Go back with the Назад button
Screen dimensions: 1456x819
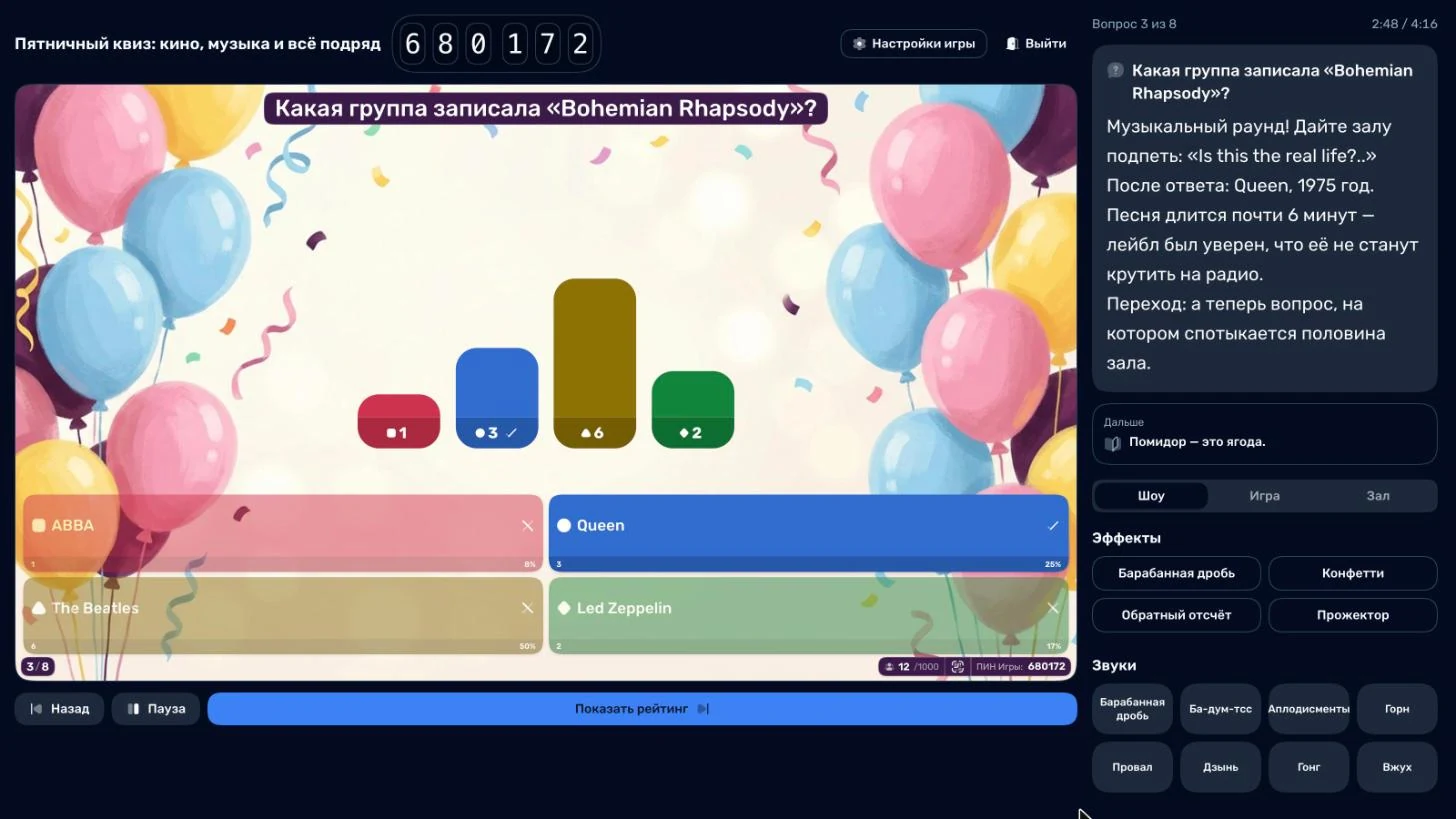point(59,709)
